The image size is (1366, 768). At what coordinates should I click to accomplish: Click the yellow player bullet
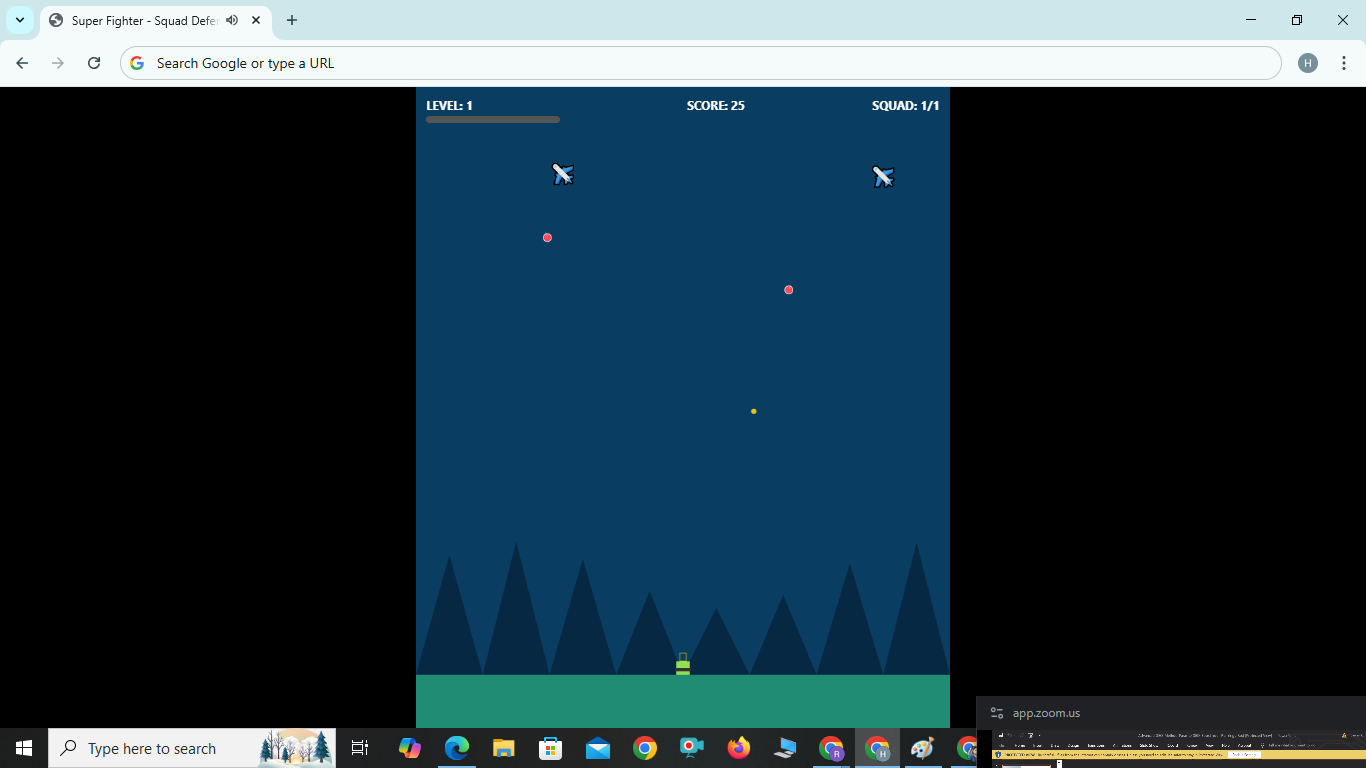click(x=753, y=411)
